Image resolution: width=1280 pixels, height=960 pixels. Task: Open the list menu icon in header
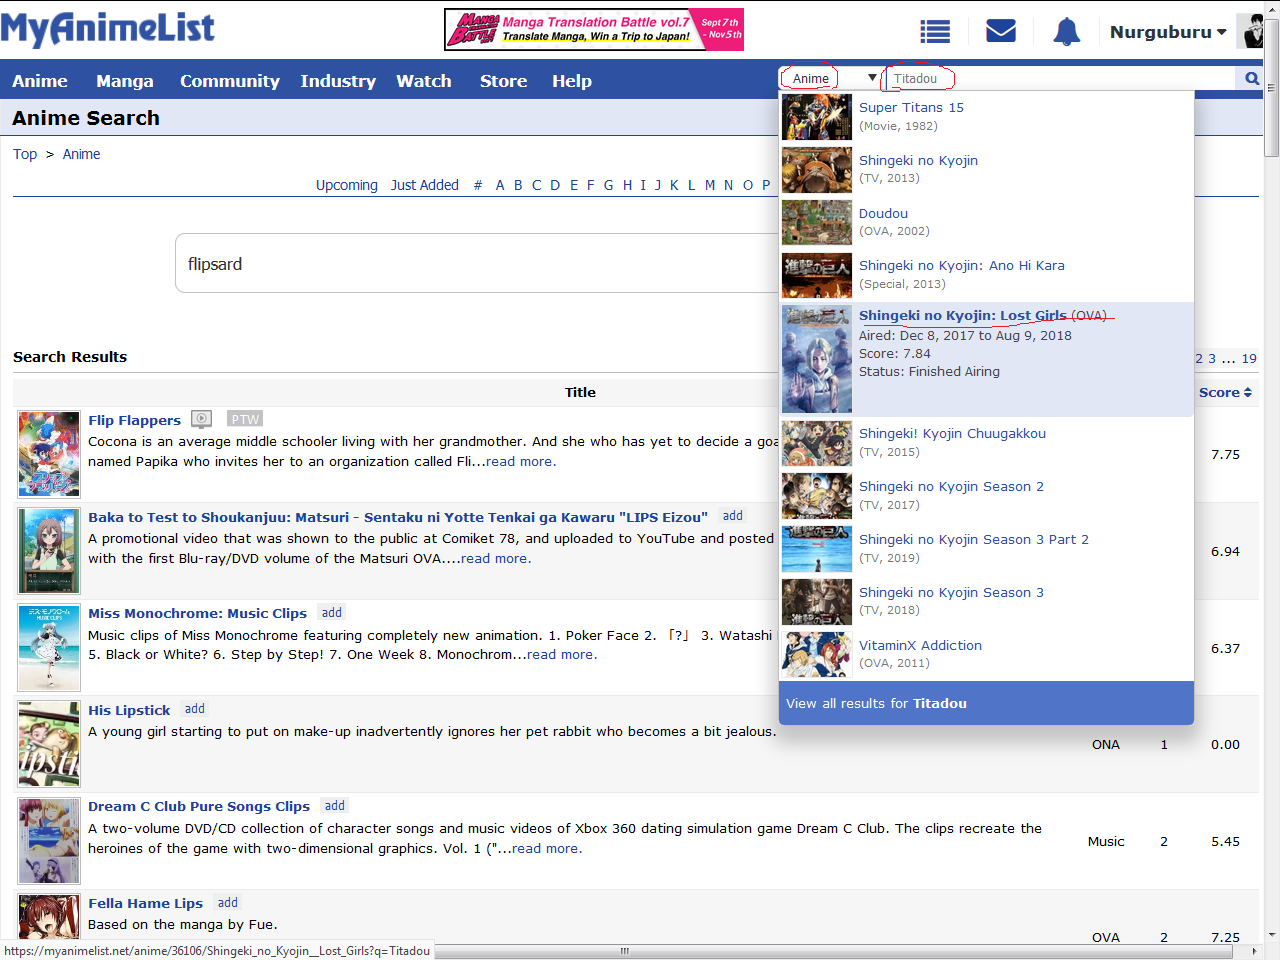click(x=935, y=32)
